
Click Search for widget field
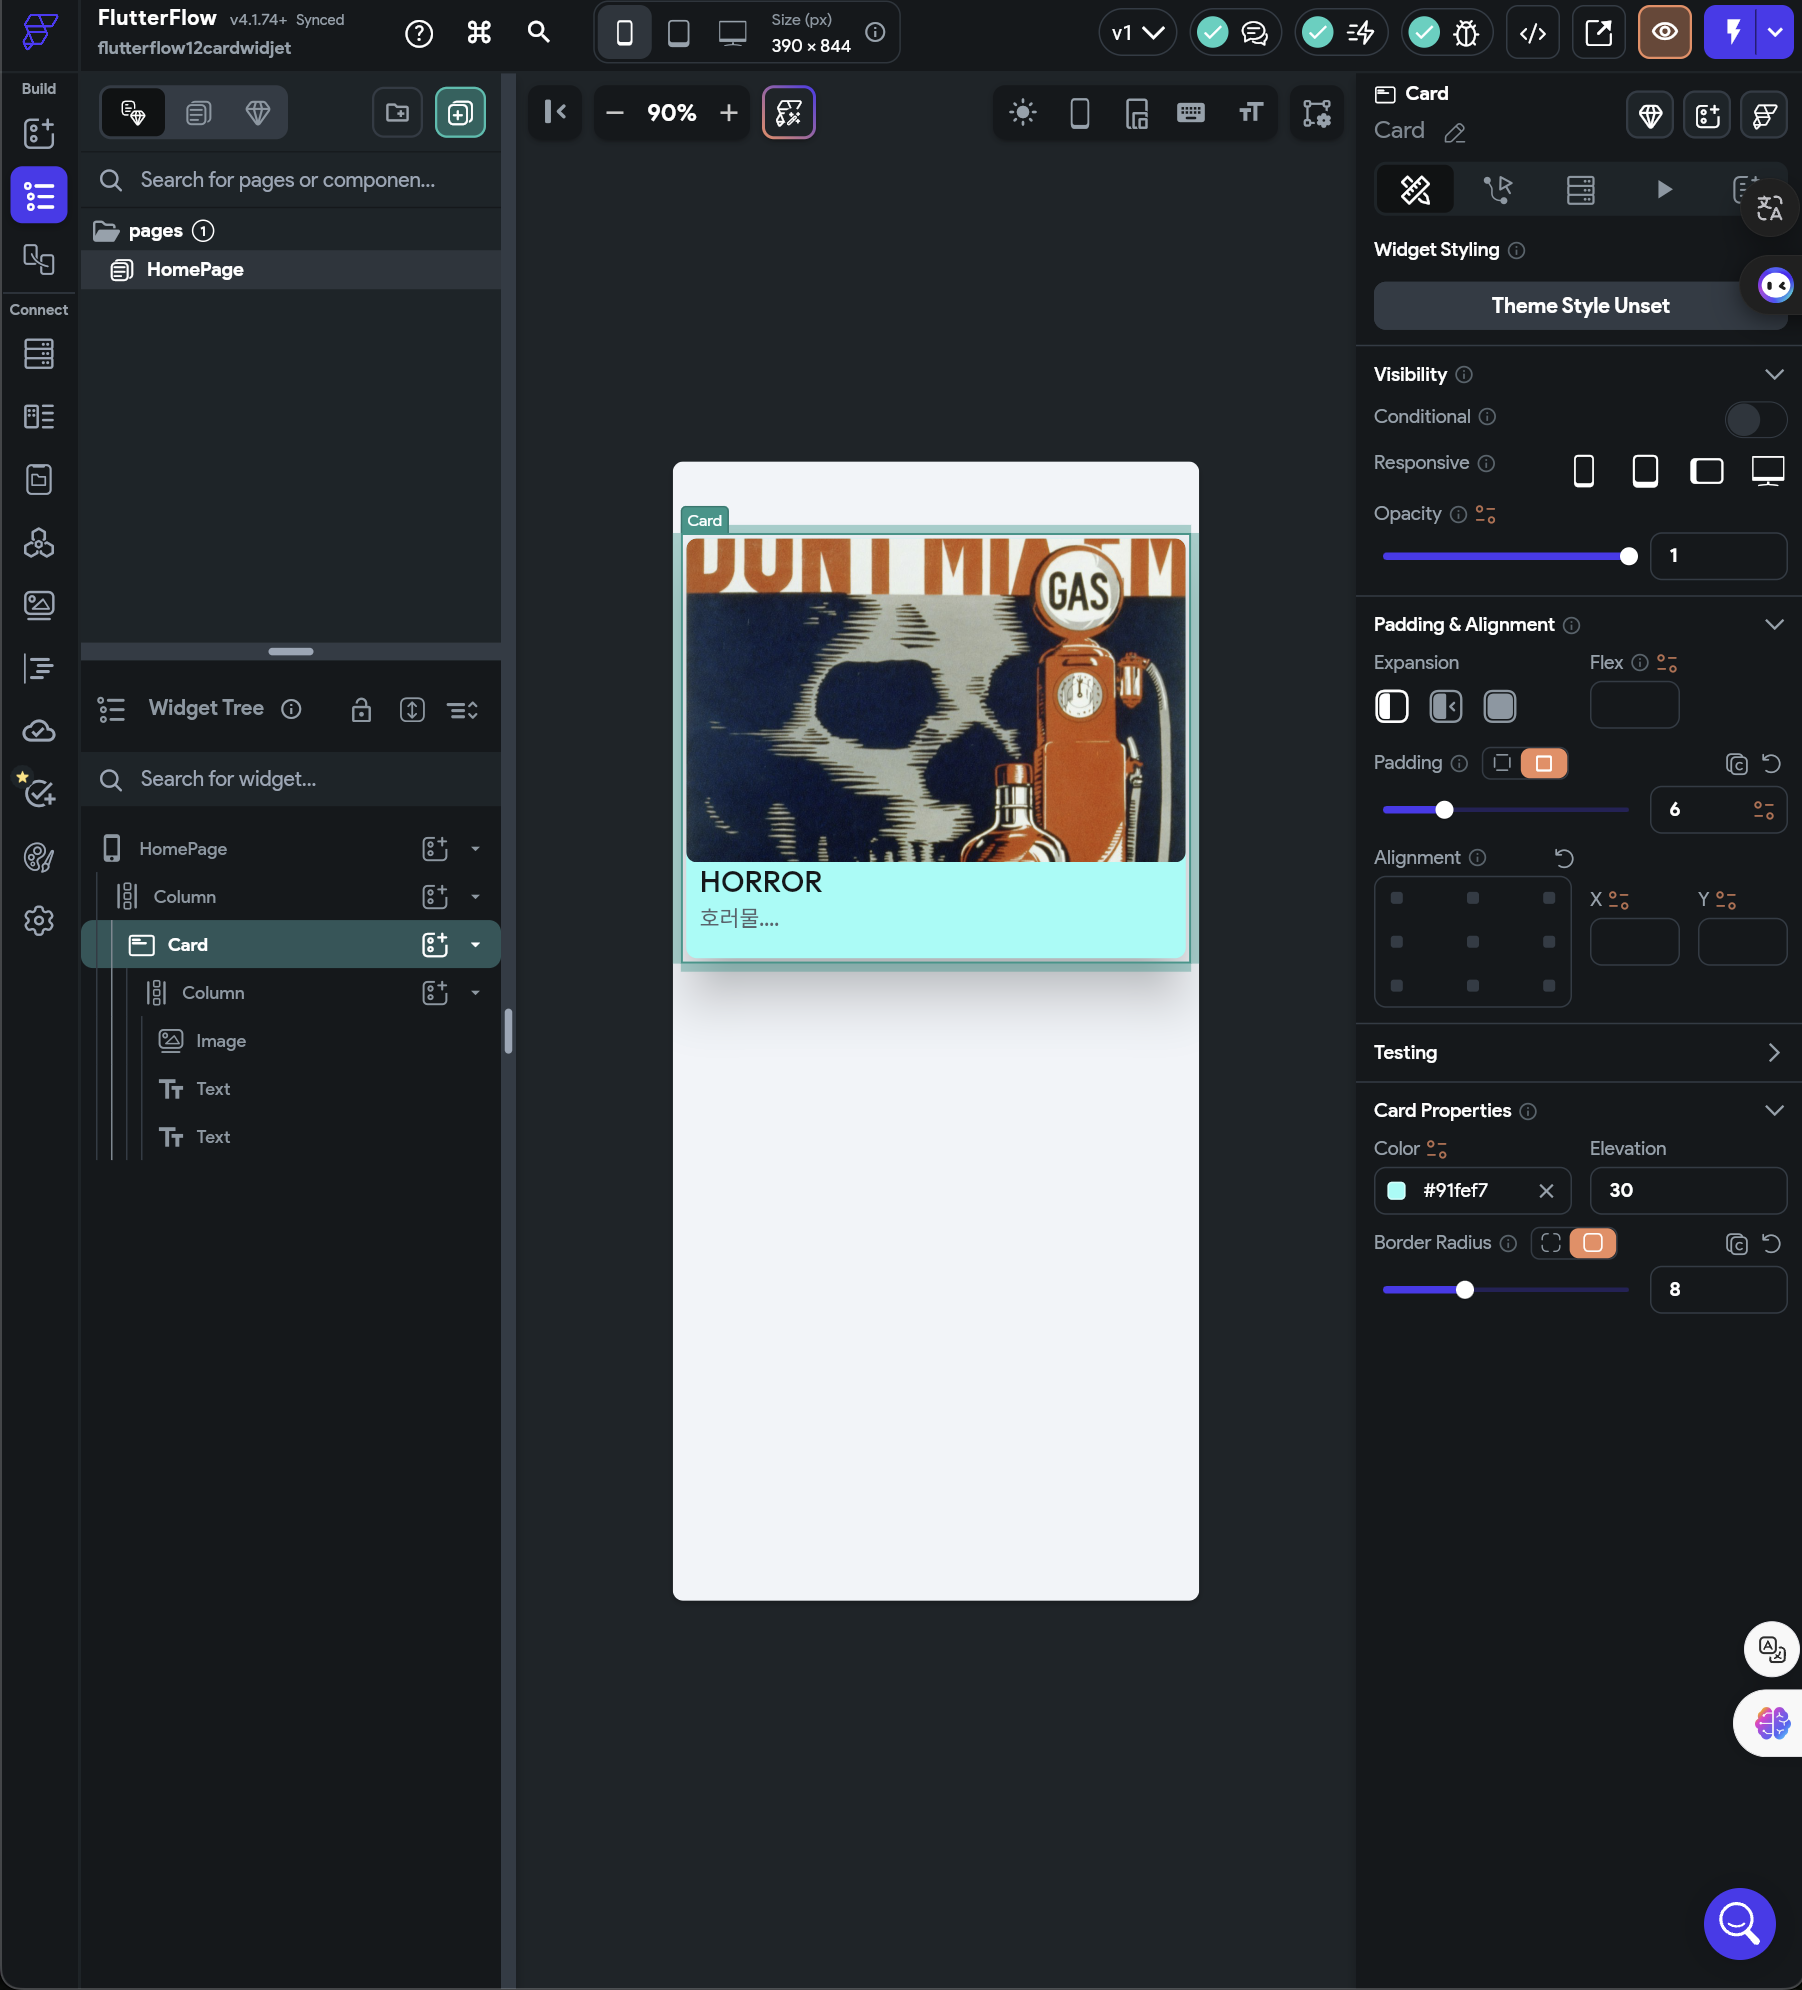click(x=291, y=780)
